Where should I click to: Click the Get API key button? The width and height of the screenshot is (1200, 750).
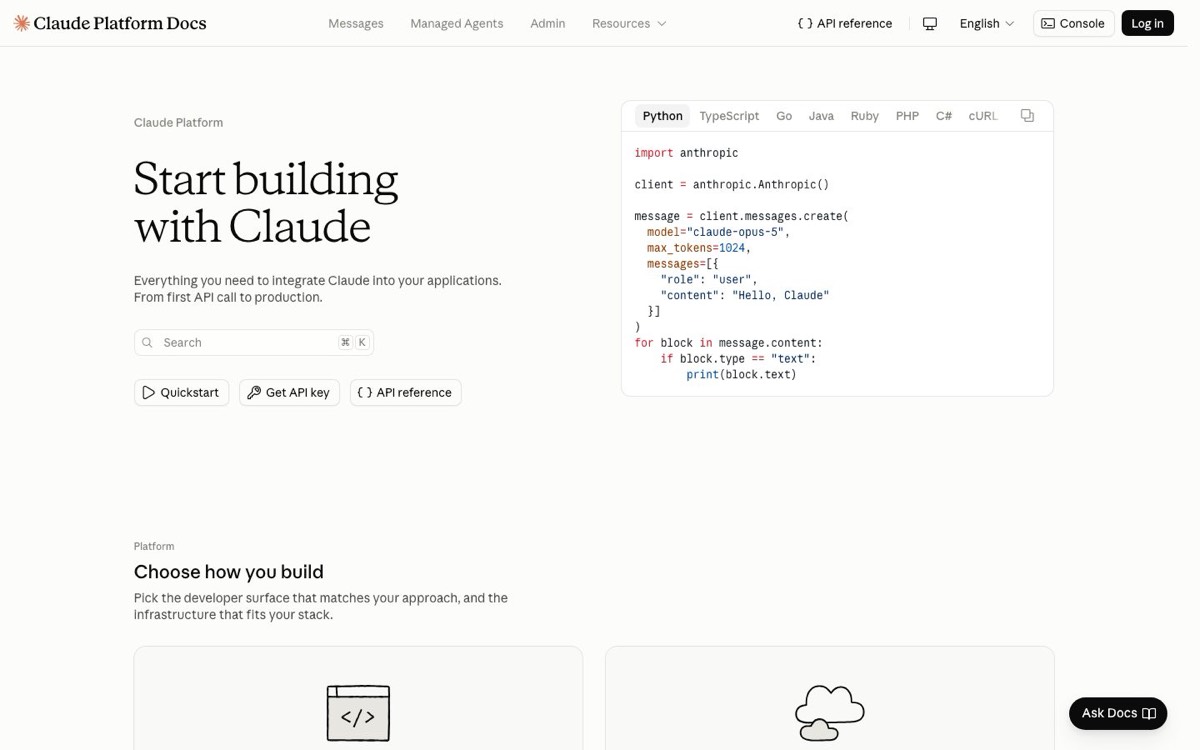[289, 392]
